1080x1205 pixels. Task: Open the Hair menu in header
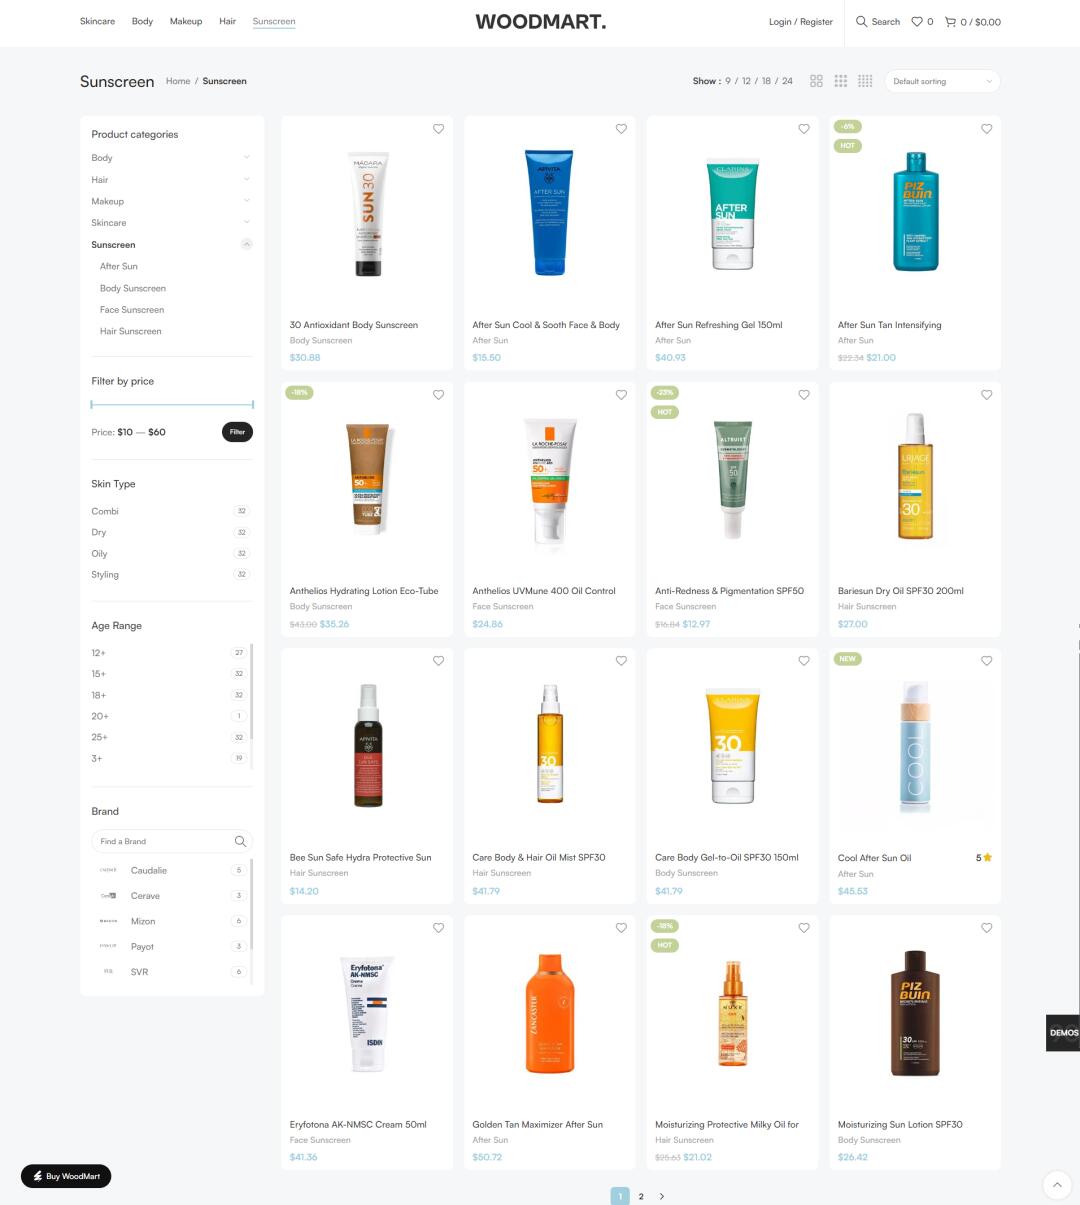pyautogui.click(x=228, y=21)
